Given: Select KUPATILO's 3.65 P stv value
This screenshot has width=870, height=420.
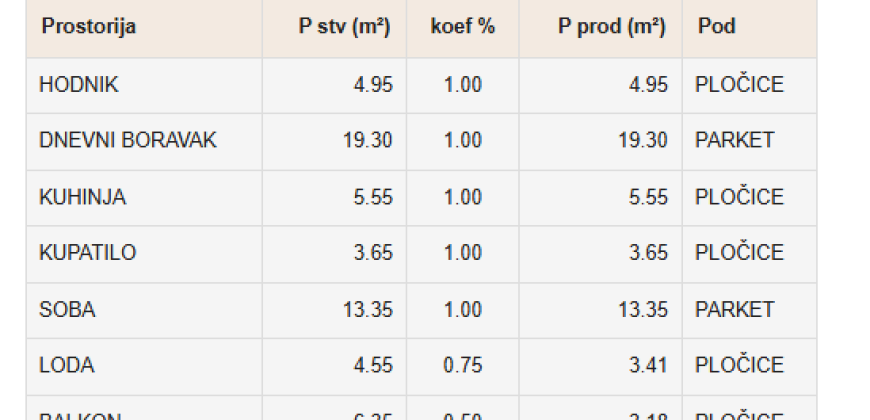Looking at the screenshot, I should (373, 254).
